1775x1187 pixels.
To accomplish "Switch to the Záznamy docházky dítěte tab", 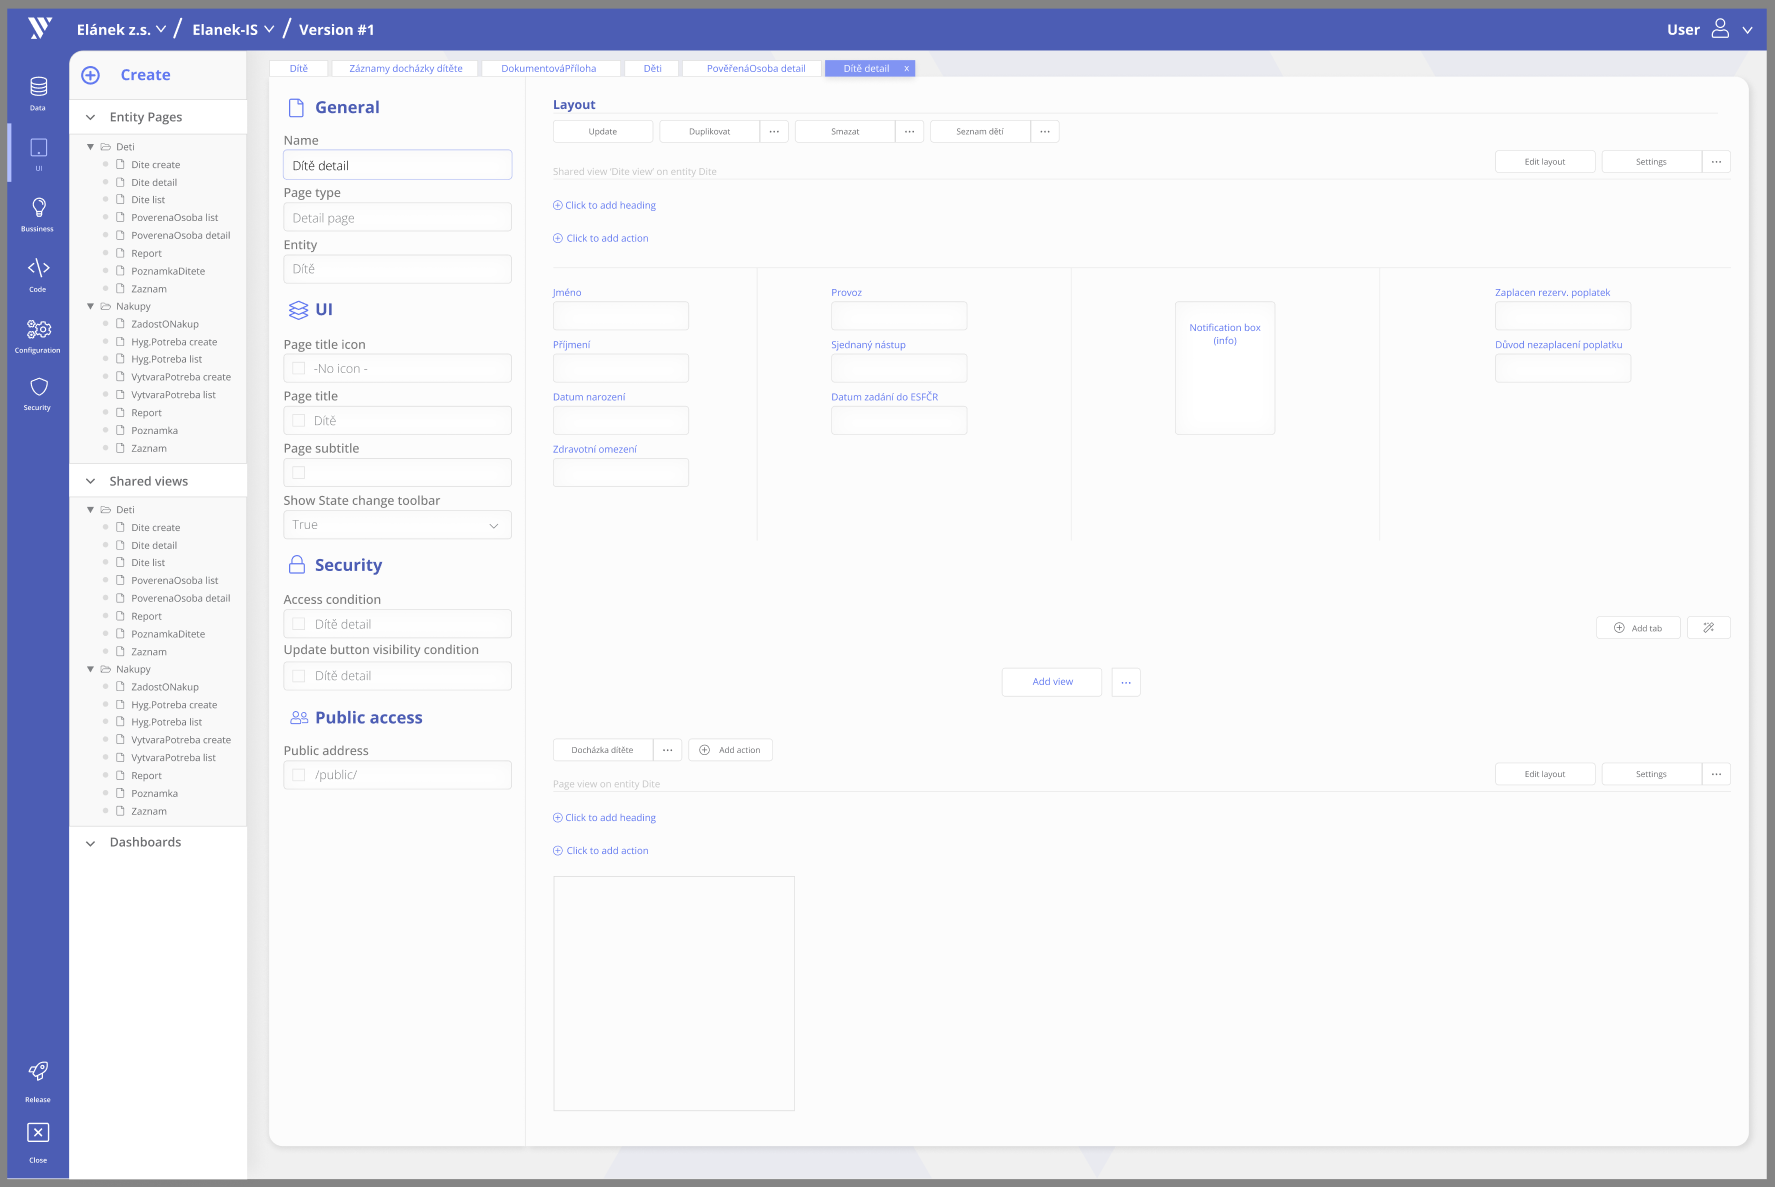I will tap(405, 69).
